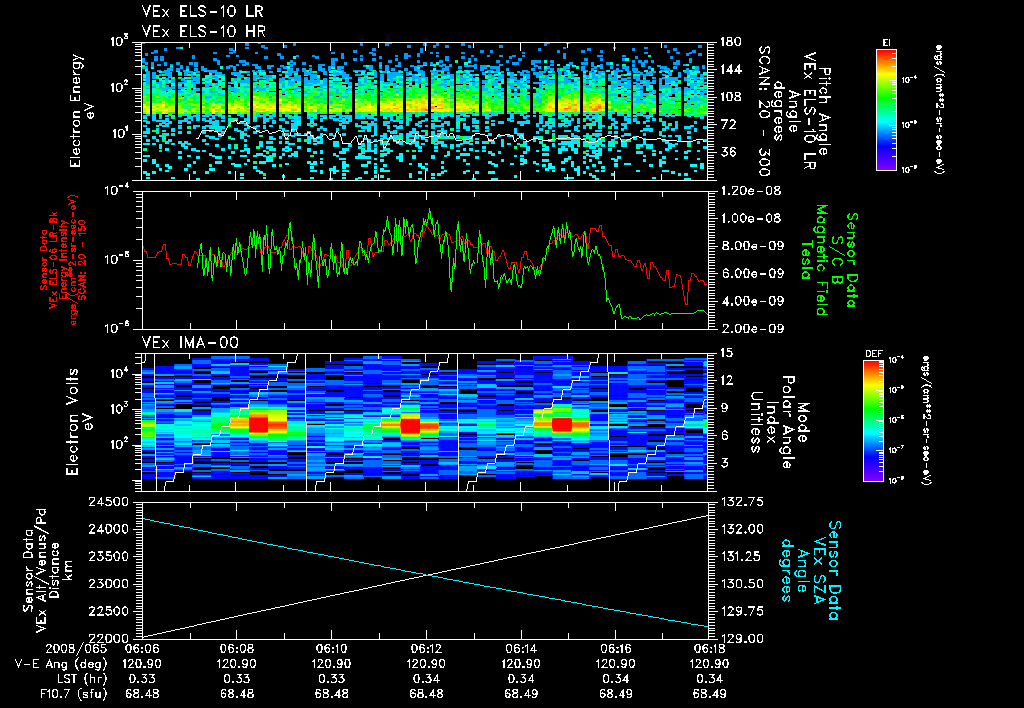Click the 180 pitch angle tick label
The width and height of the screenshot is (1024, 708).
tap(729, 42)
